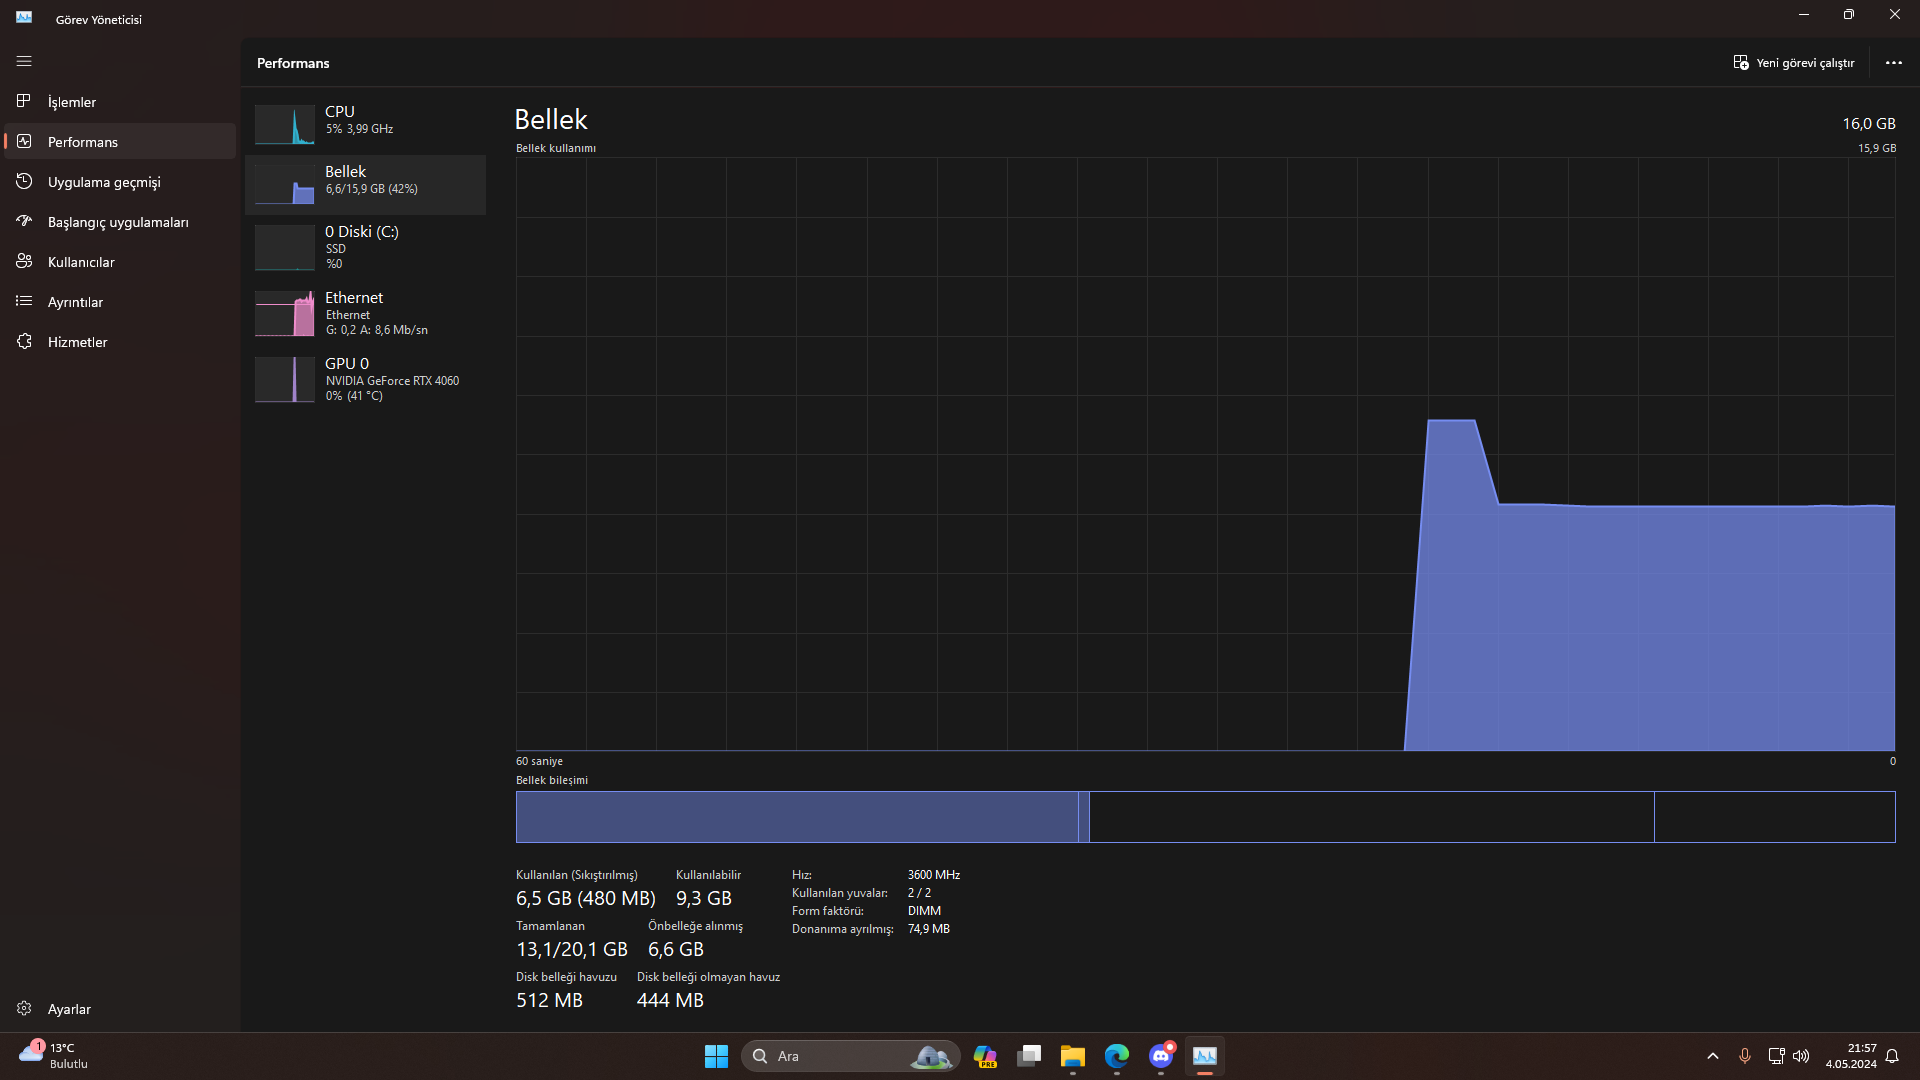Open Uygulama geçmişi history icon
This screenshot has height=1080, width=1920.
coord(24,181)
